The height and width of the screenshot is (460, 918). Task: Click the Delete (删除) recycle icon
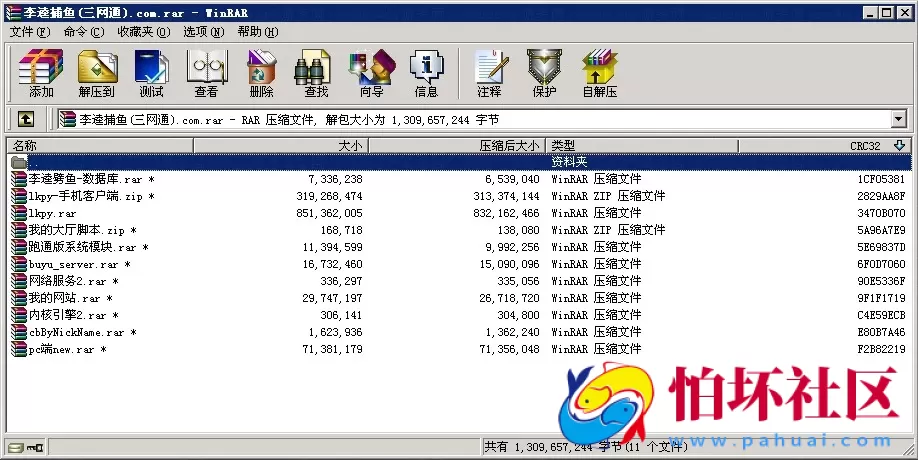262,73
